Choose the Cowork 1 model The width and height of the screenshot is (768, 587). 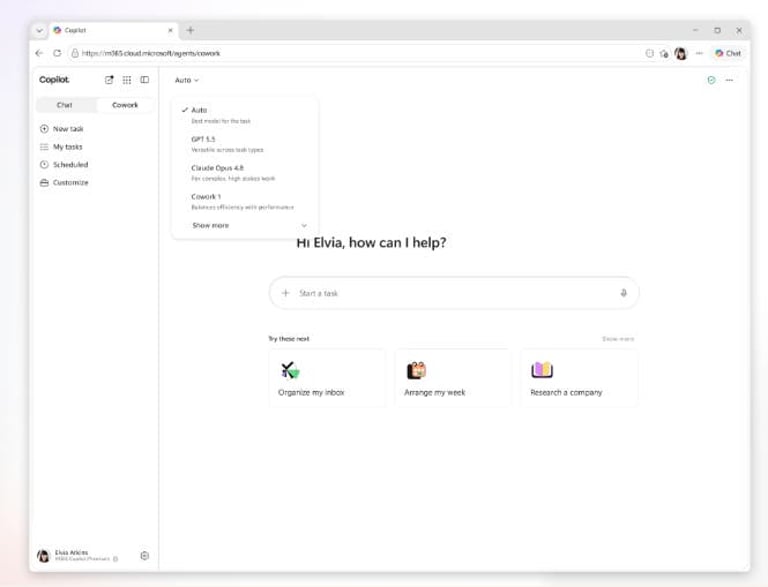pyautogui.click(x=245, y=201)
